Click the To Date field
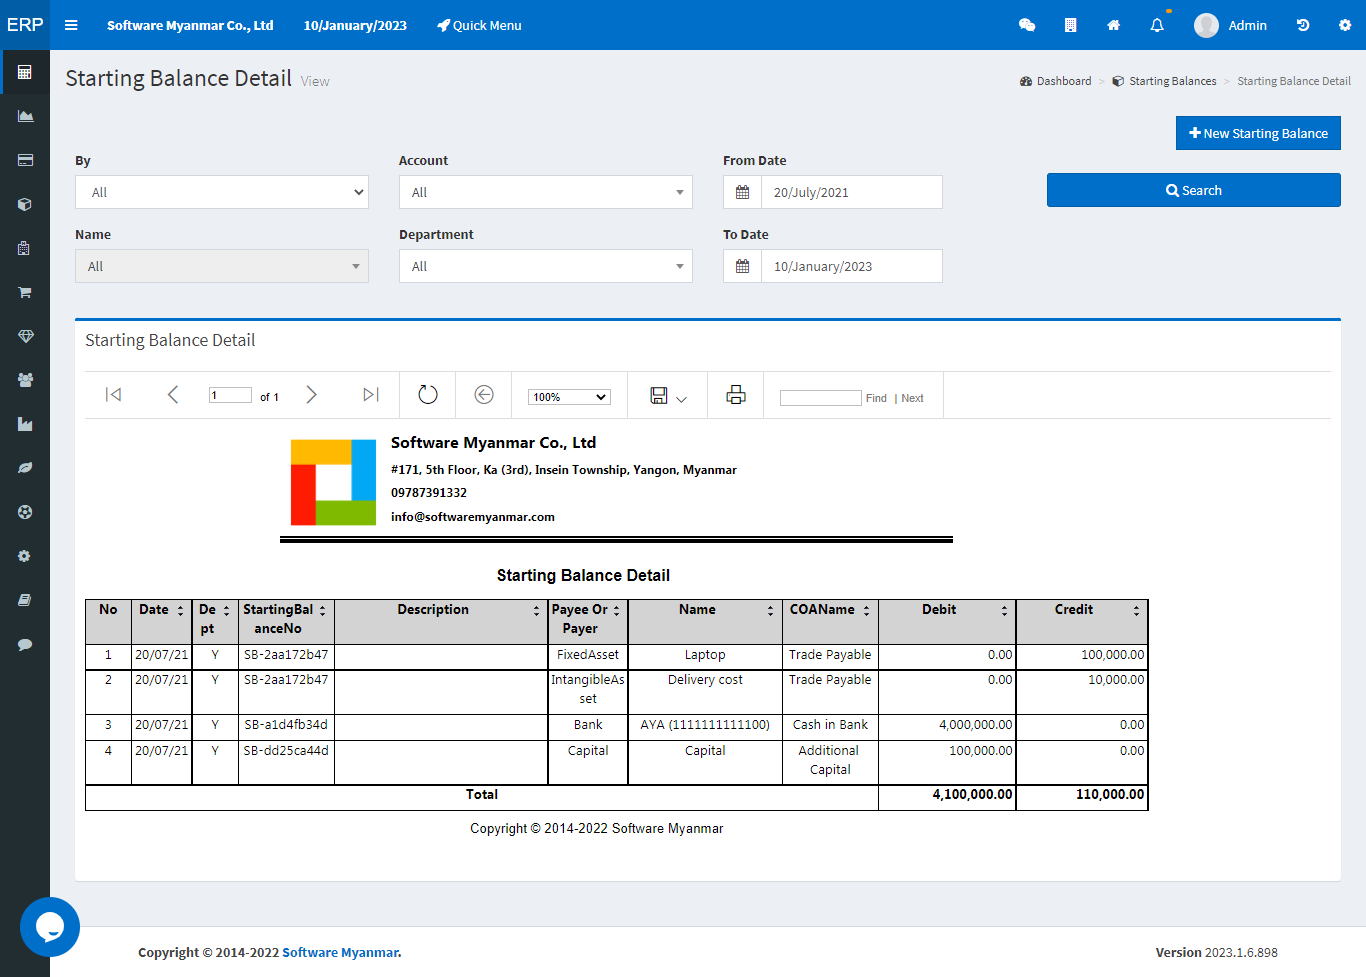Screen dimensions: 1366x977 852,266
